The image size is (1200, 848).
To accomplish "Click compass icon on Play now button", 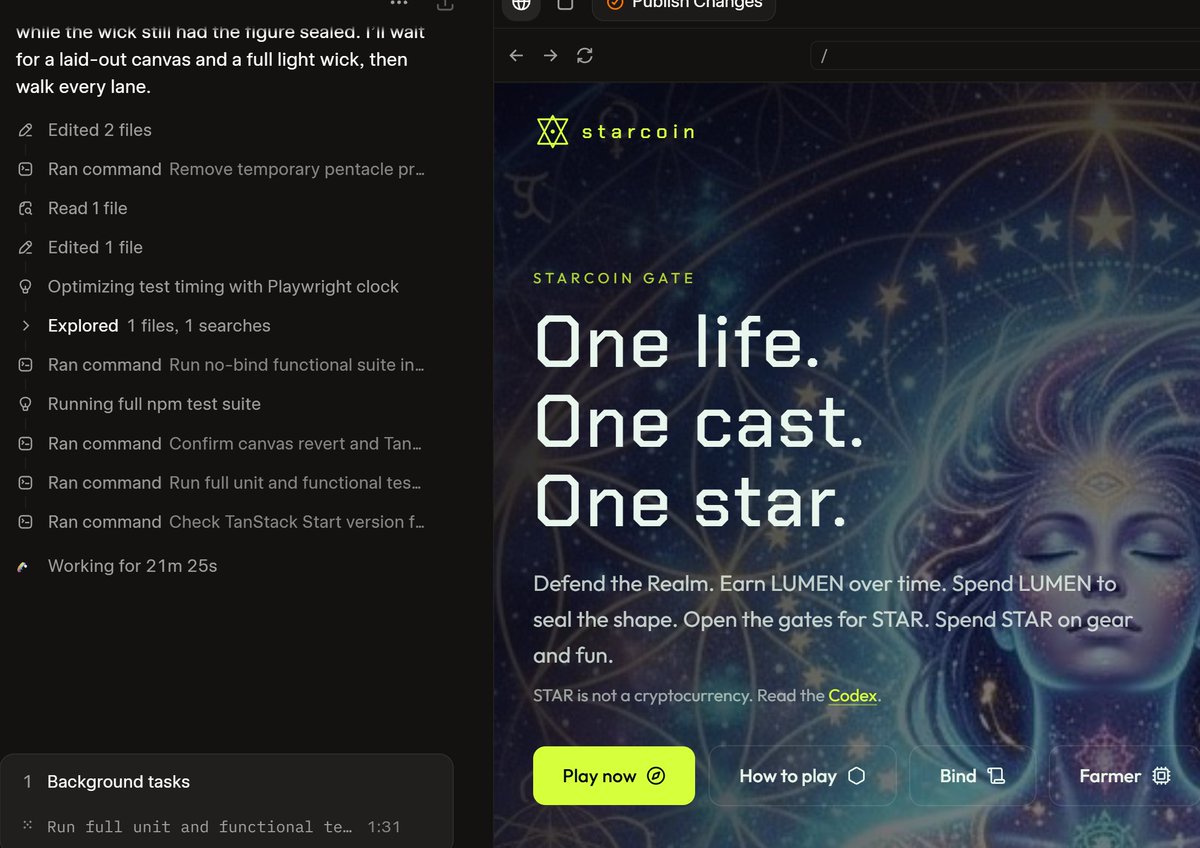I will click(x=656, y=776).
